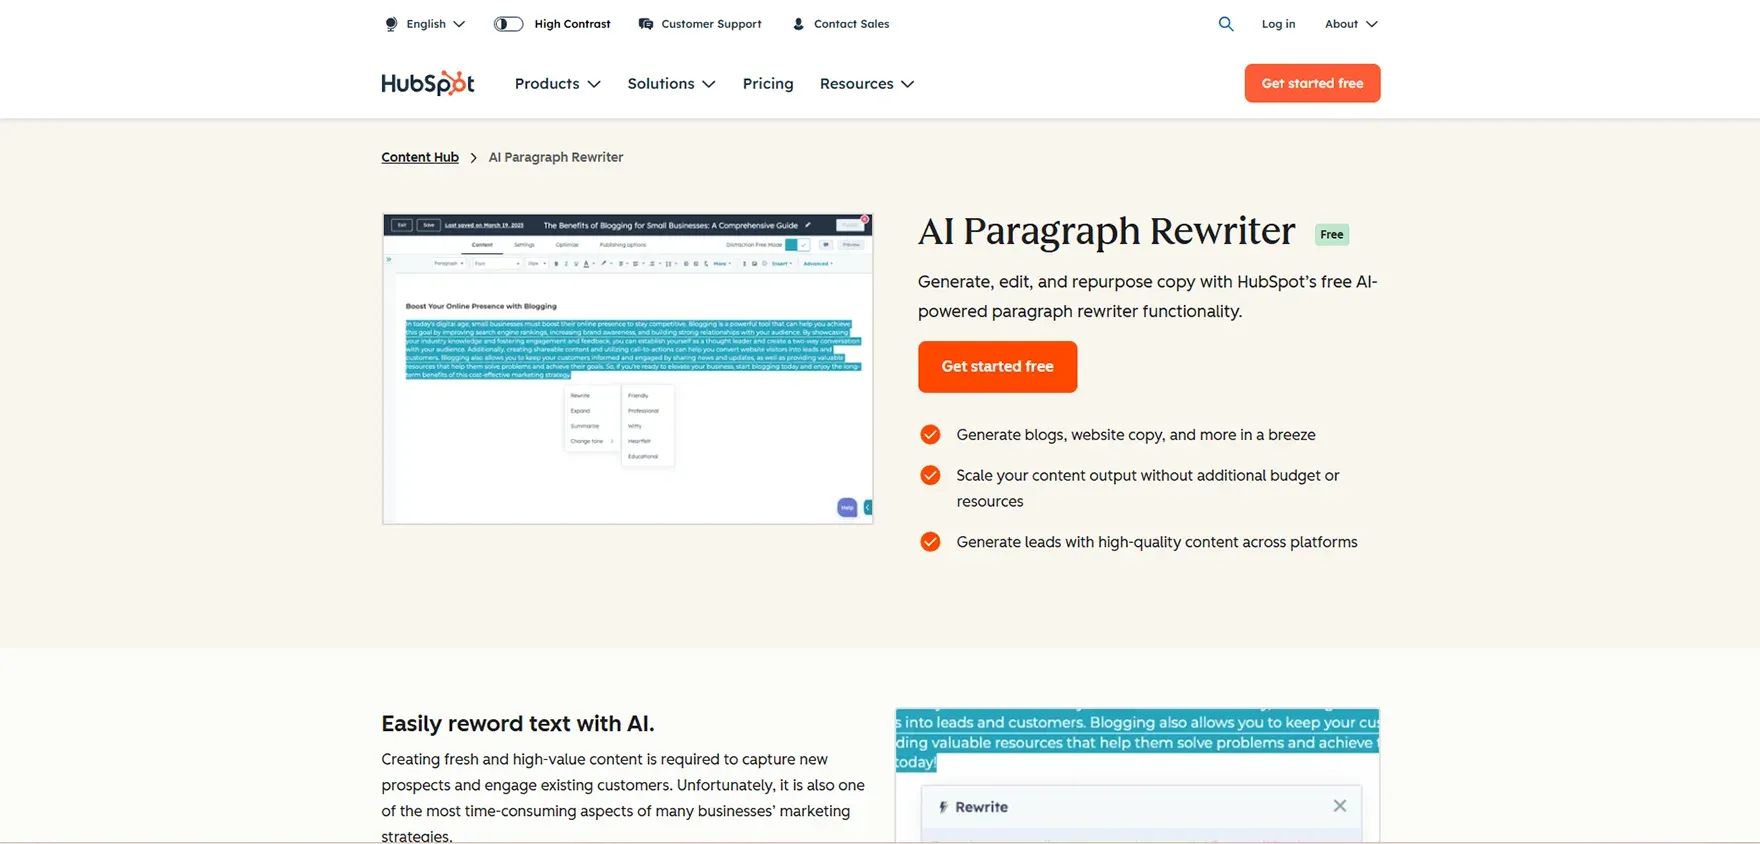
Task: Click the Easily reword text with AI heading
Action: (518, 724)
